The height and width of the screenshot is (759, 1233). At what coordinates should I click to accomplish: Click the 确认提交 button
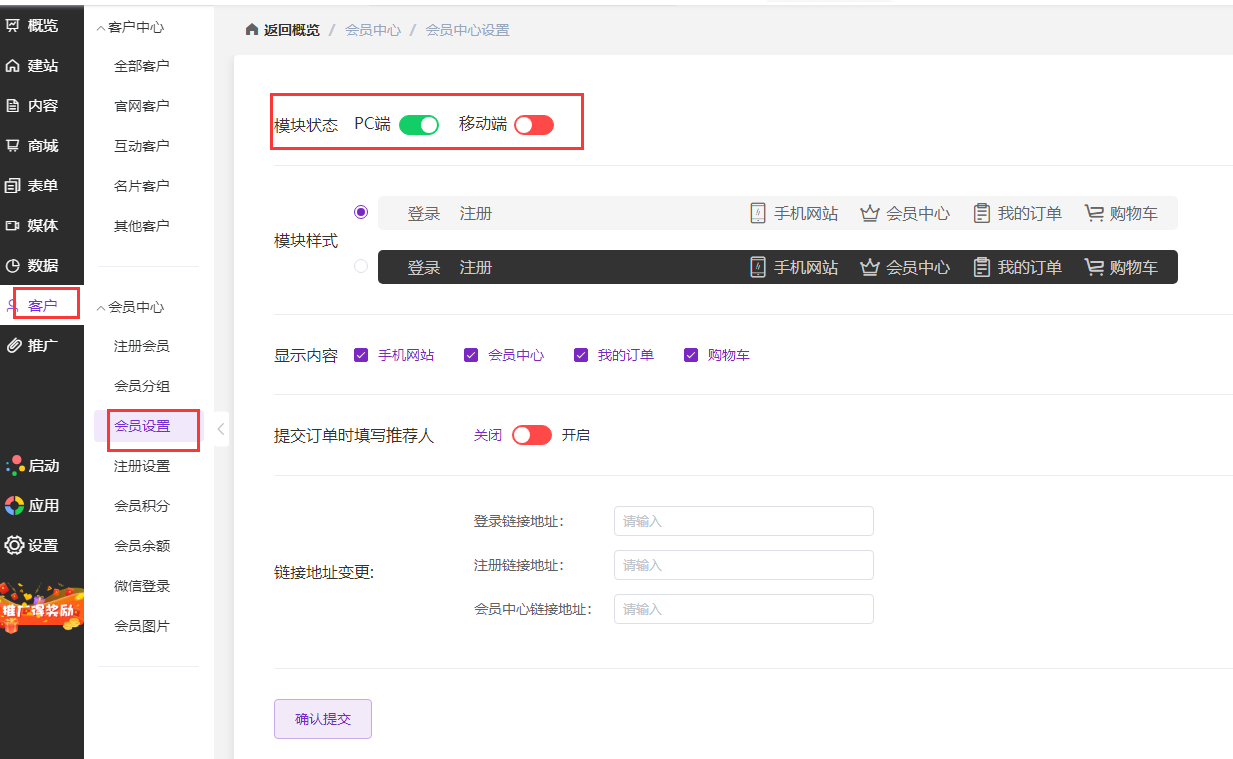coord(323,719)
